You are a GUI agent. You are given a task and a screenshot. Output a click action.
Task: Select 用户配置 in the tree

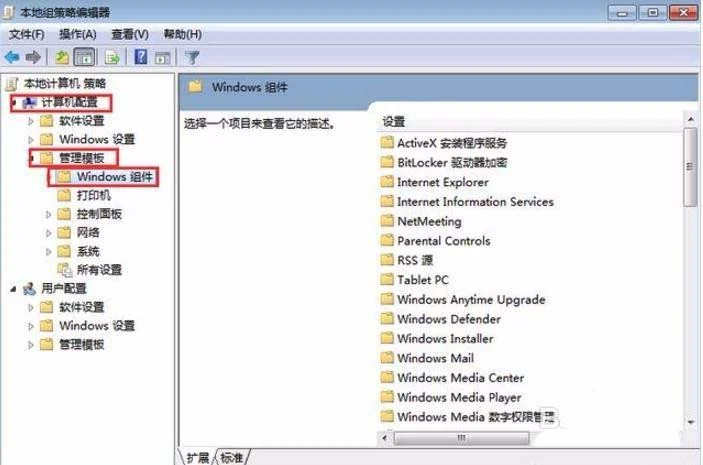tap(64, 288)
